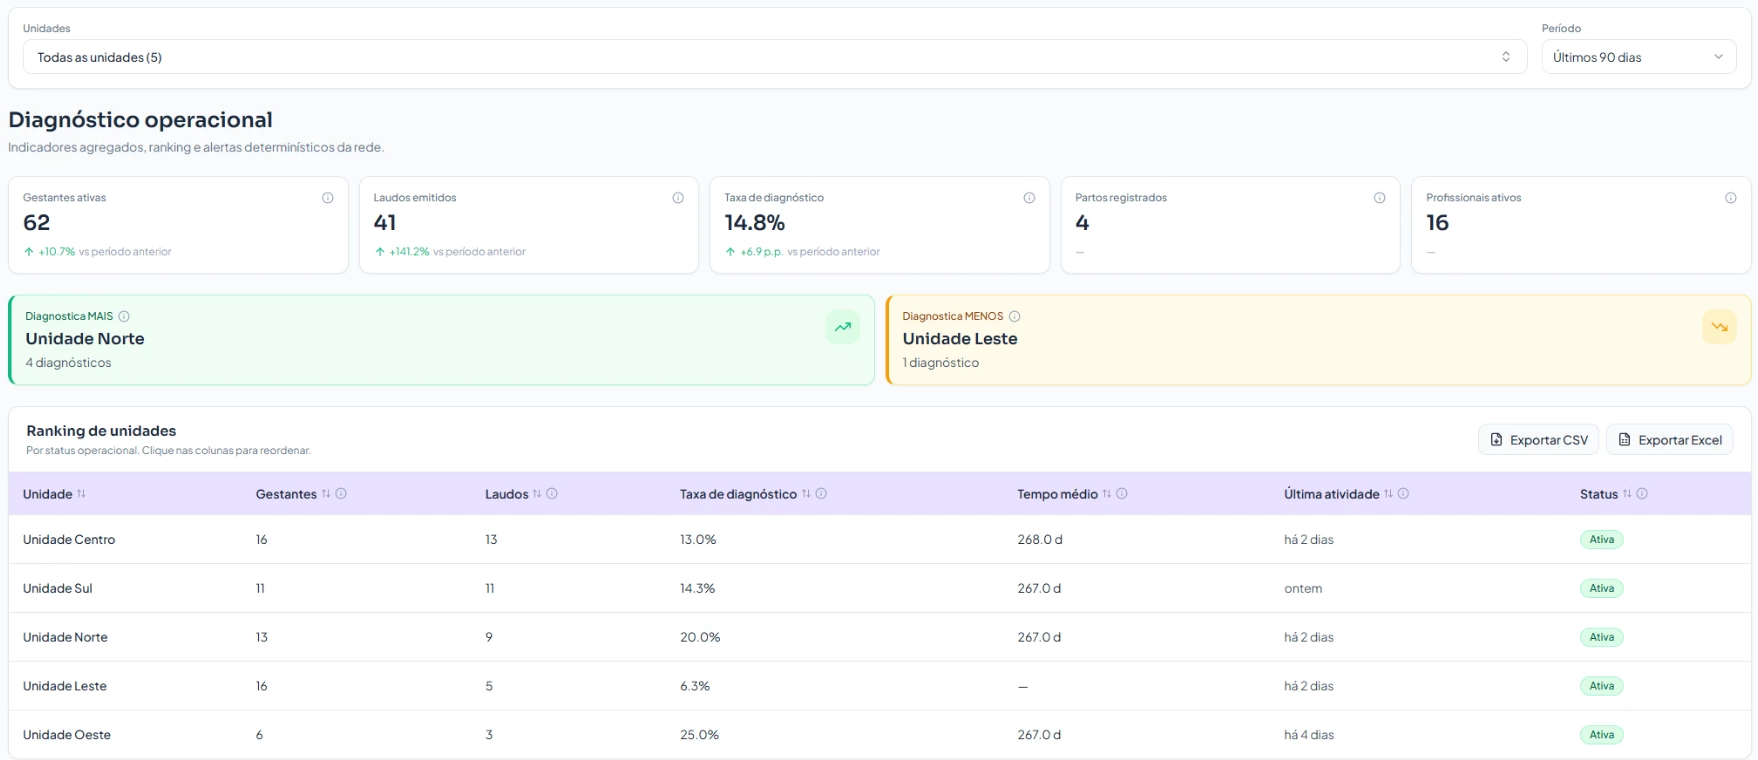Click info icon next to Diagnostica MENOS
The height and width of the screenshot is (760, 1758).
pos(1014,316)
